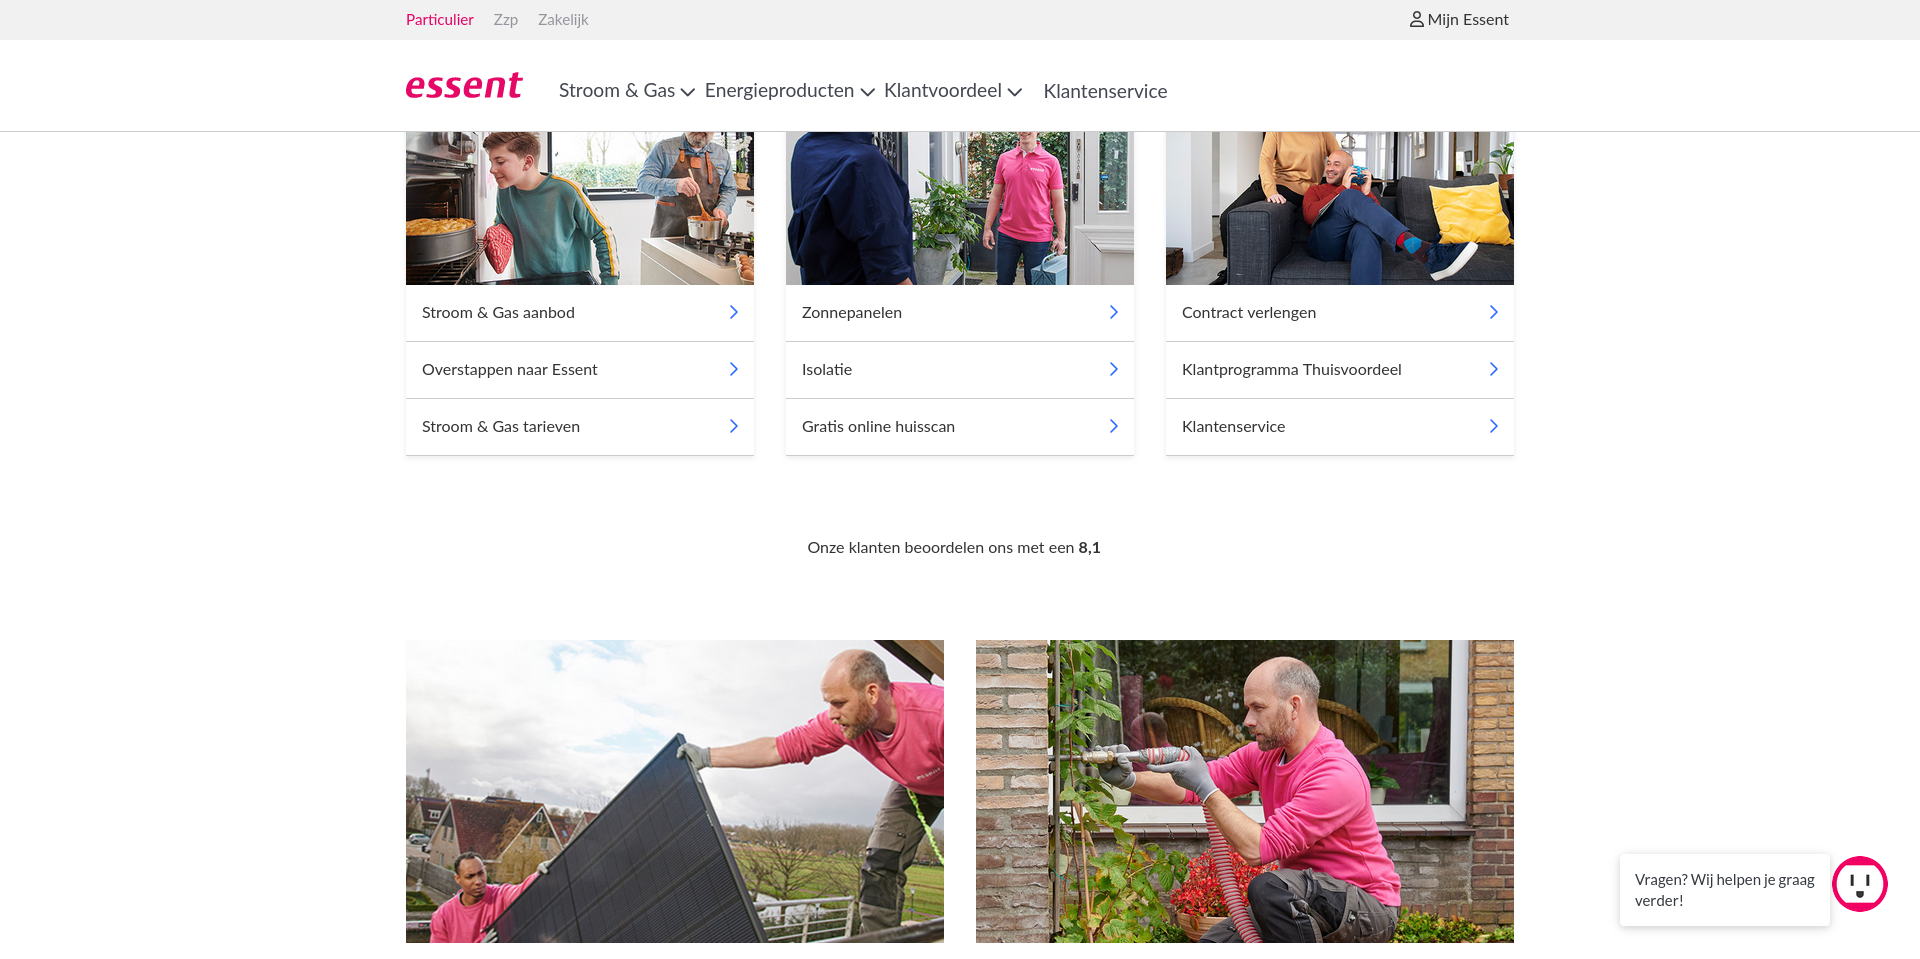1920x959 pixels.
Task: Open the chat assistant socket icon
Action: (1859, 884)
